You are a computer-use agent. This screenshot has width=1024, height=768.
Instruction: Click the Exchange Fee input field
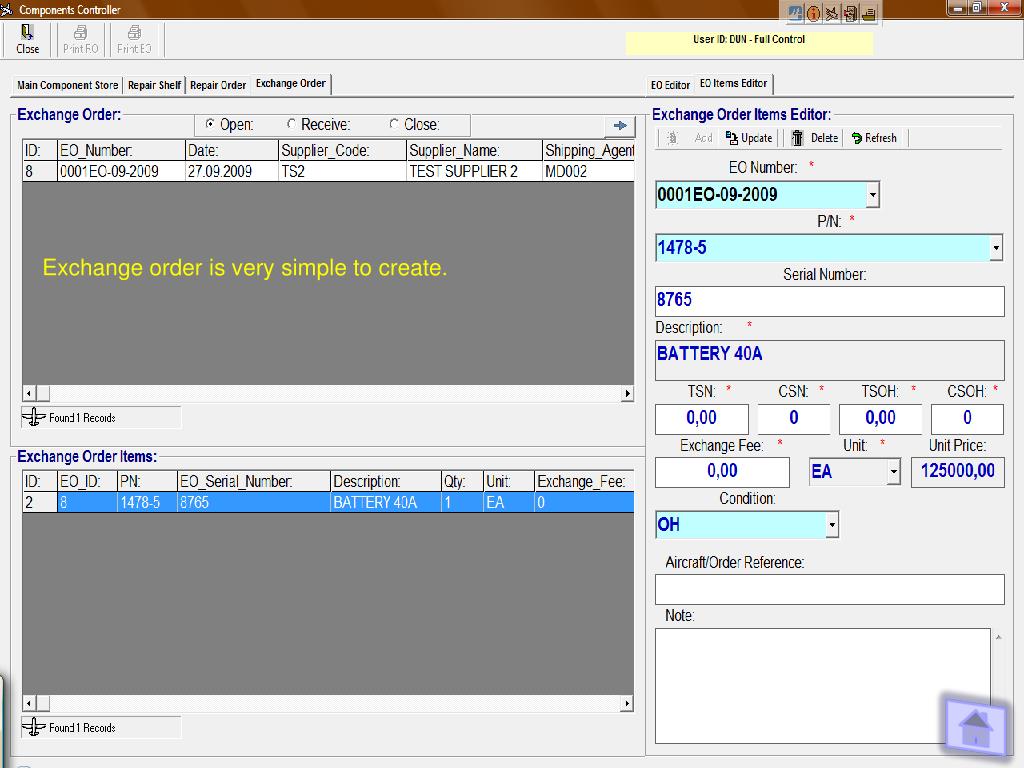click(x=722, y=472)
